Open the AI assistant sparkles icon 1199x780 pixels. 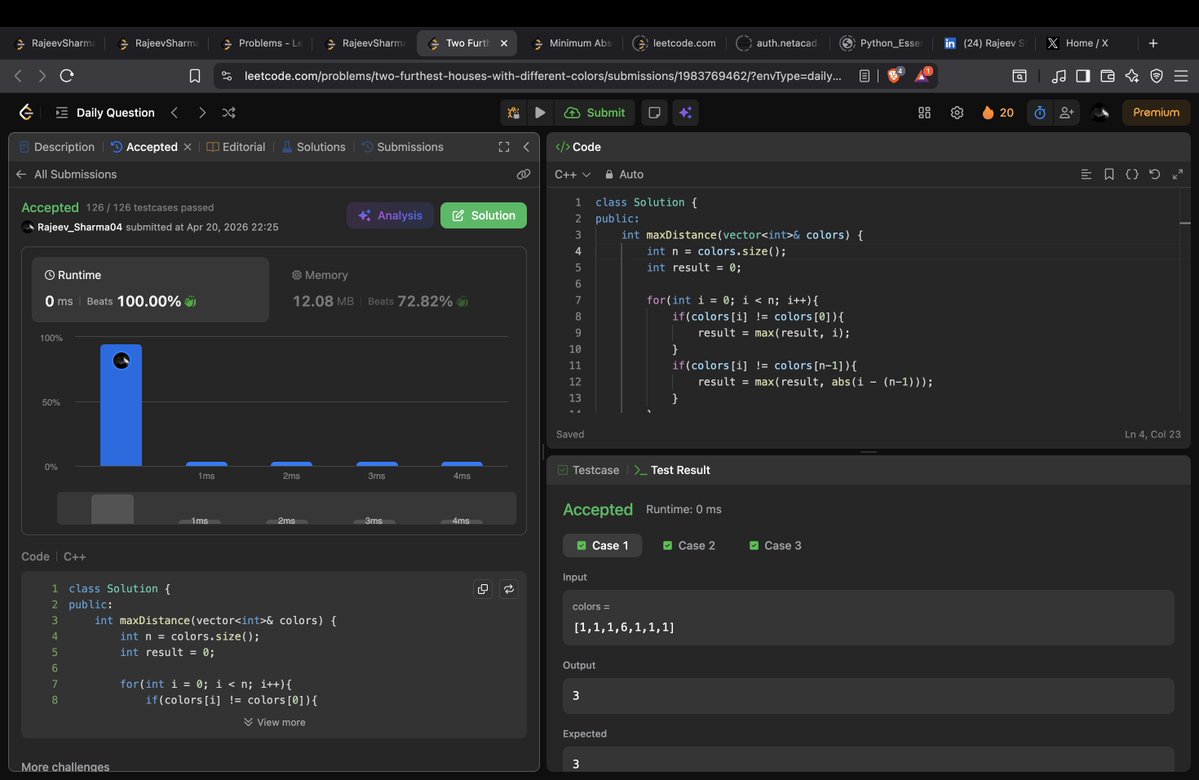[686, 112]
